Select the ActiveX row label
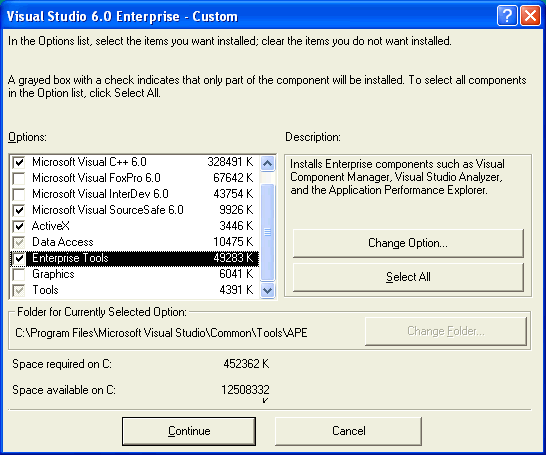 51,226
